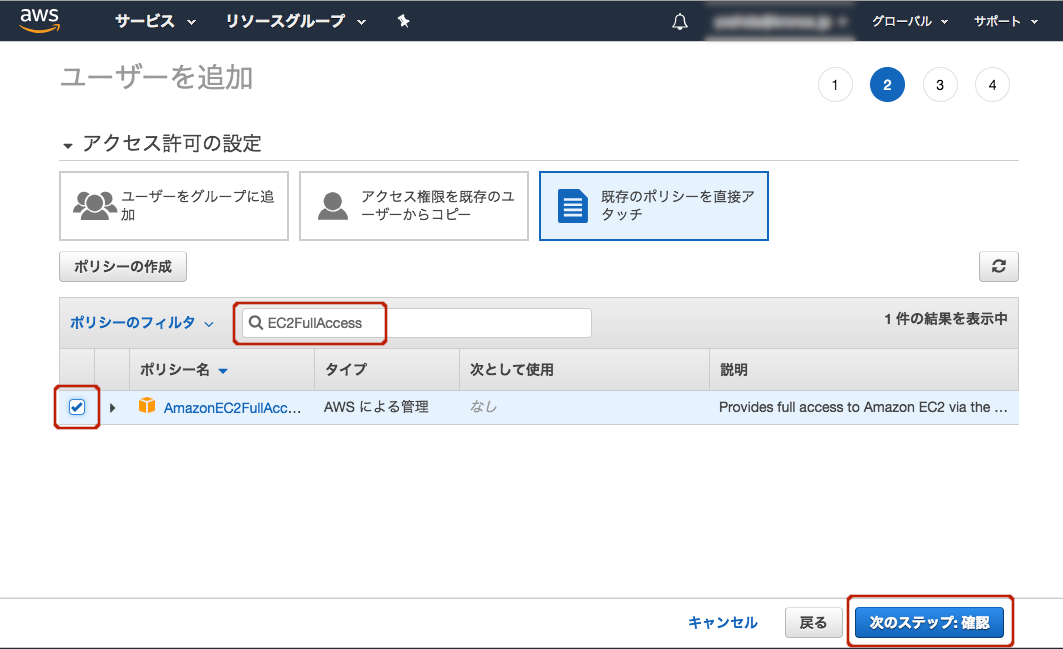The width and height of the screenshot is (1063, 649).
Task: Select 既存のポリシーを直接アタッチ option
Action: click(654, 206)
